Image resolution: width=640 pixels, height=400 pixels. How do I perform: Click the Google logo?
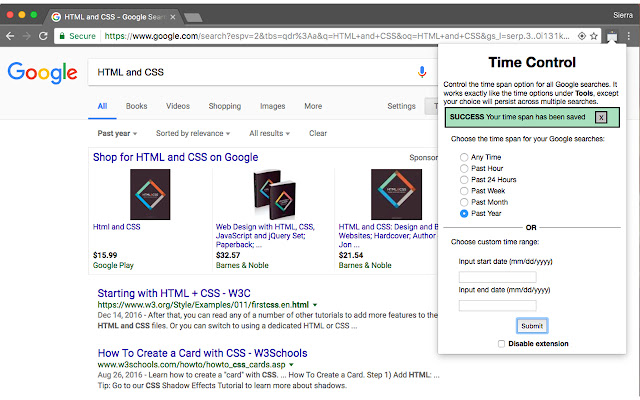click(x=42, y=73)
